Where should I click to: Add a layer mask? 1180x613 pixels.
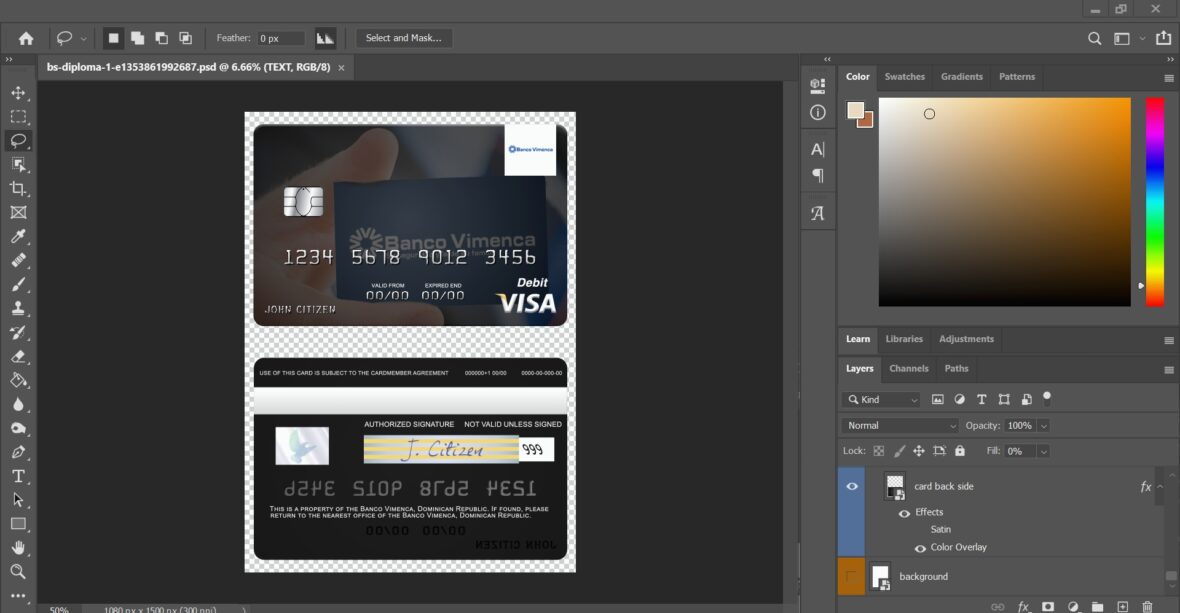(x=1048, y=606)
